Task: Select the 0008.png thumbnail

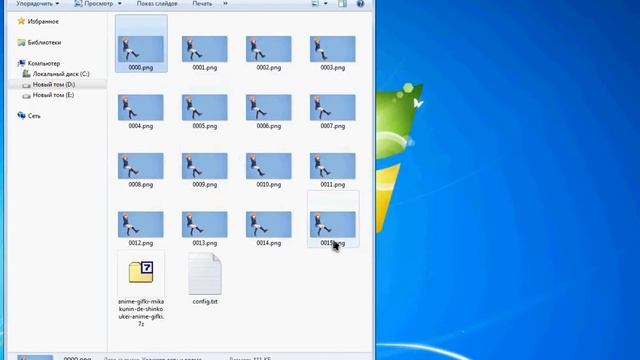Action: pyautogui.click(x=141, y=166)
